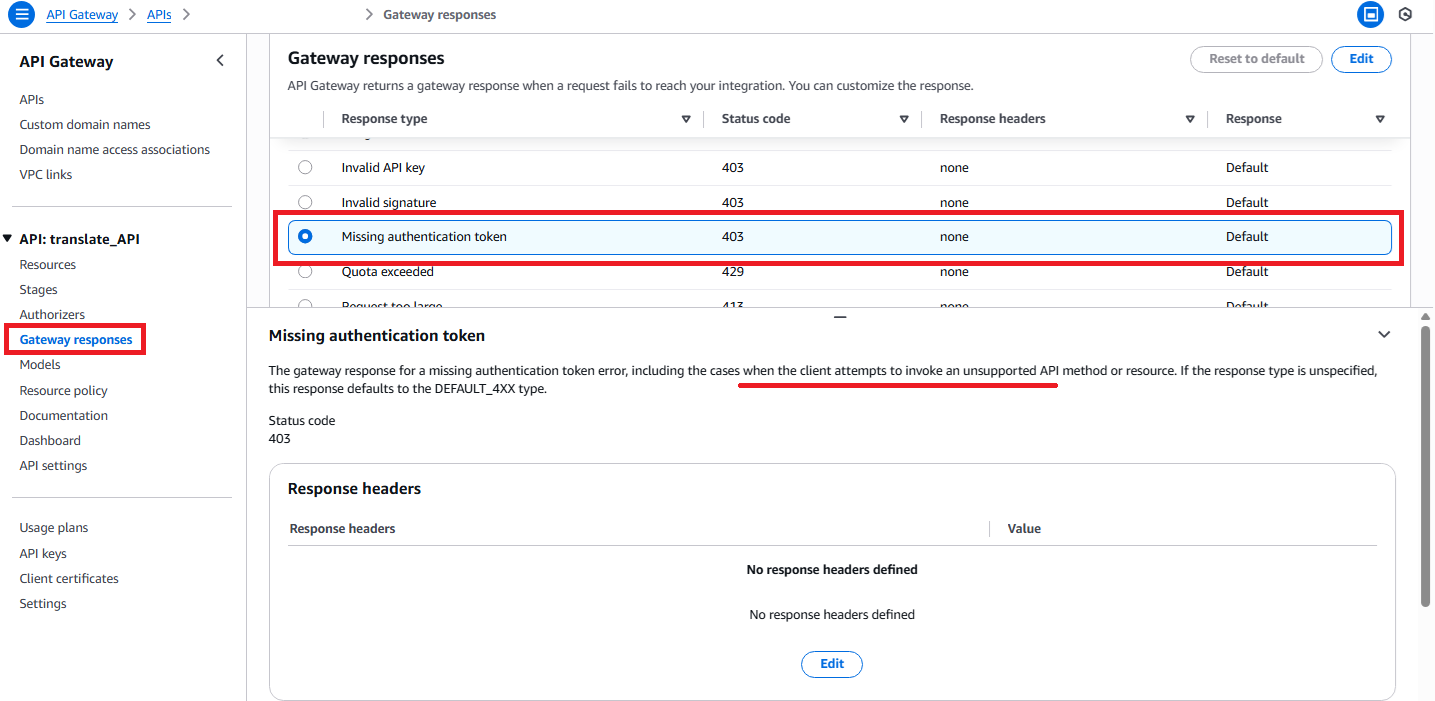Click the split panel resize handle
This screenshot has width=1435, height=701.
[840, 315]
